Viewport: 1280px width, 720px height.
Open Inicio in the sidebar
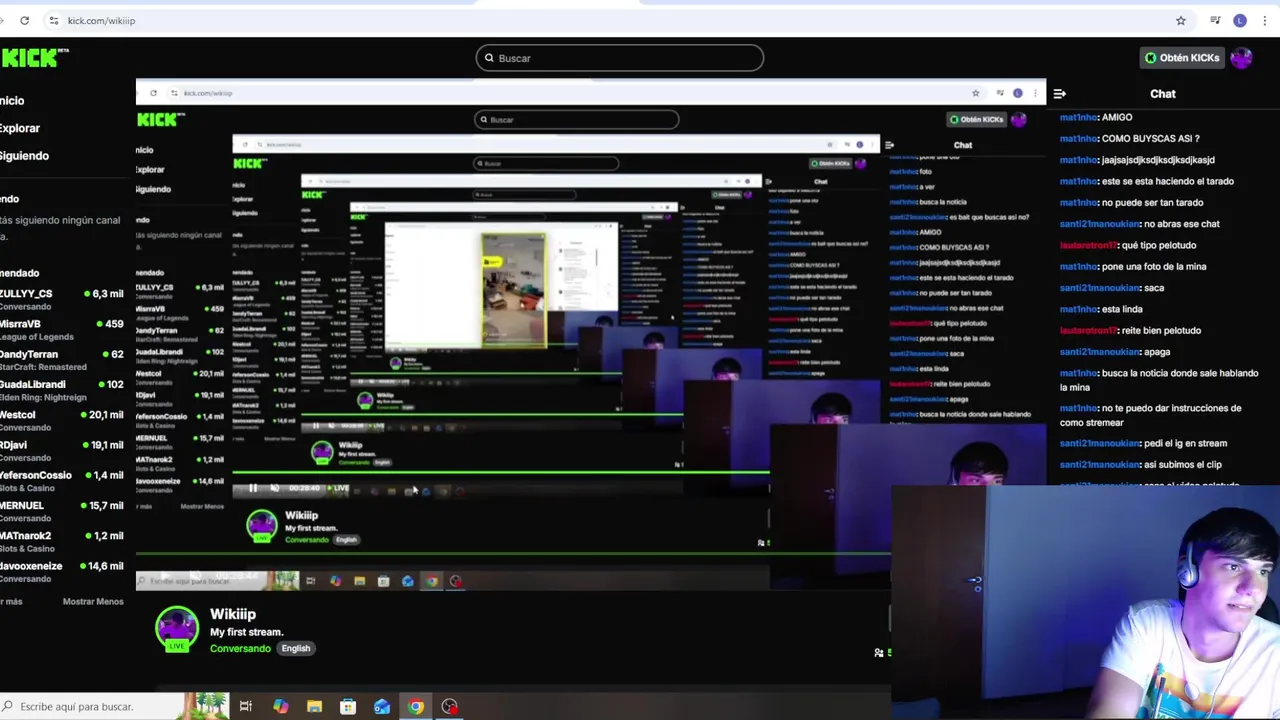[x=12, y=100]
